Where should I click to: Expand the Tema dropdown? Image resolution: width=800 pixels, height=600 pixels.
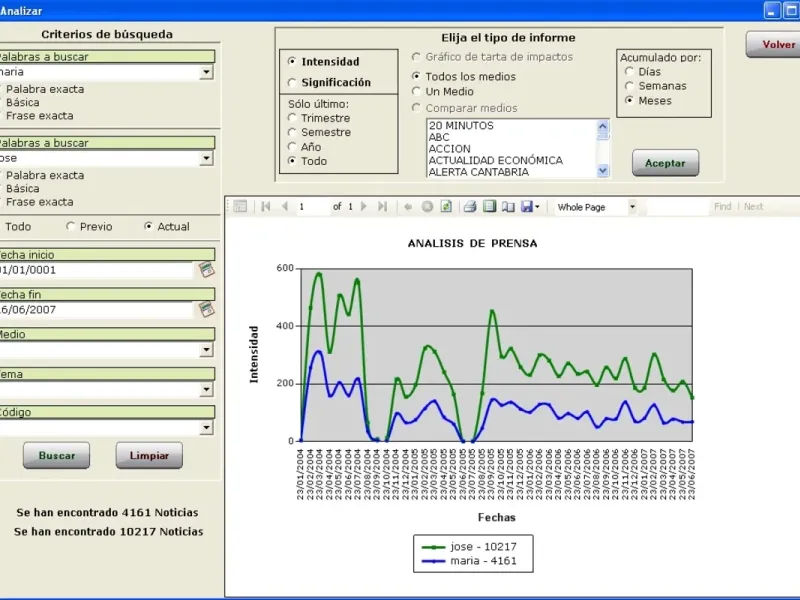coord(206,389)
